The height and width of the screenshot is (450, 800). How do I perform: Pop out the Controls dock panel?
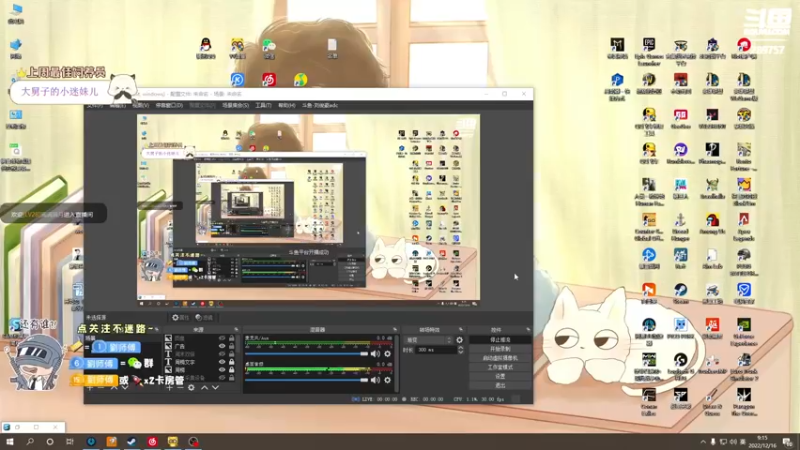[x=528, y=330]
